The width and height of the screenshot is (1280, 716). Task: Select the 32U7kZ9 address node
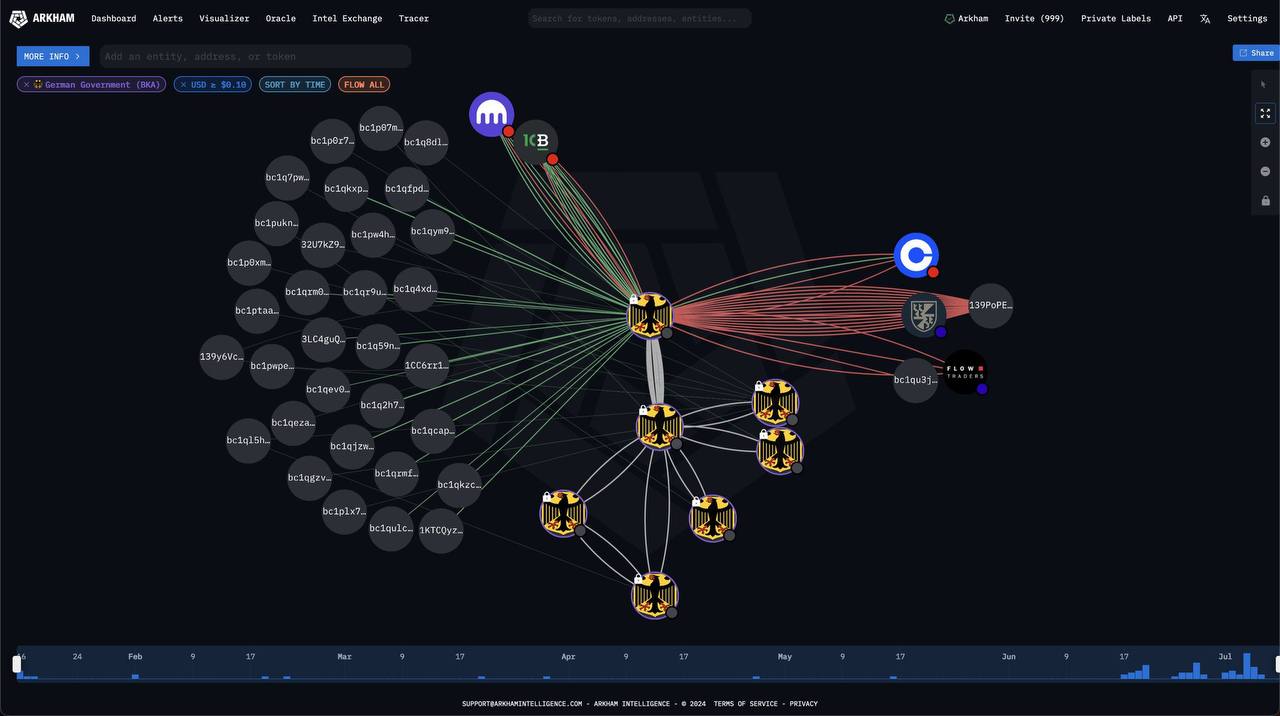(x=323, y=245)
